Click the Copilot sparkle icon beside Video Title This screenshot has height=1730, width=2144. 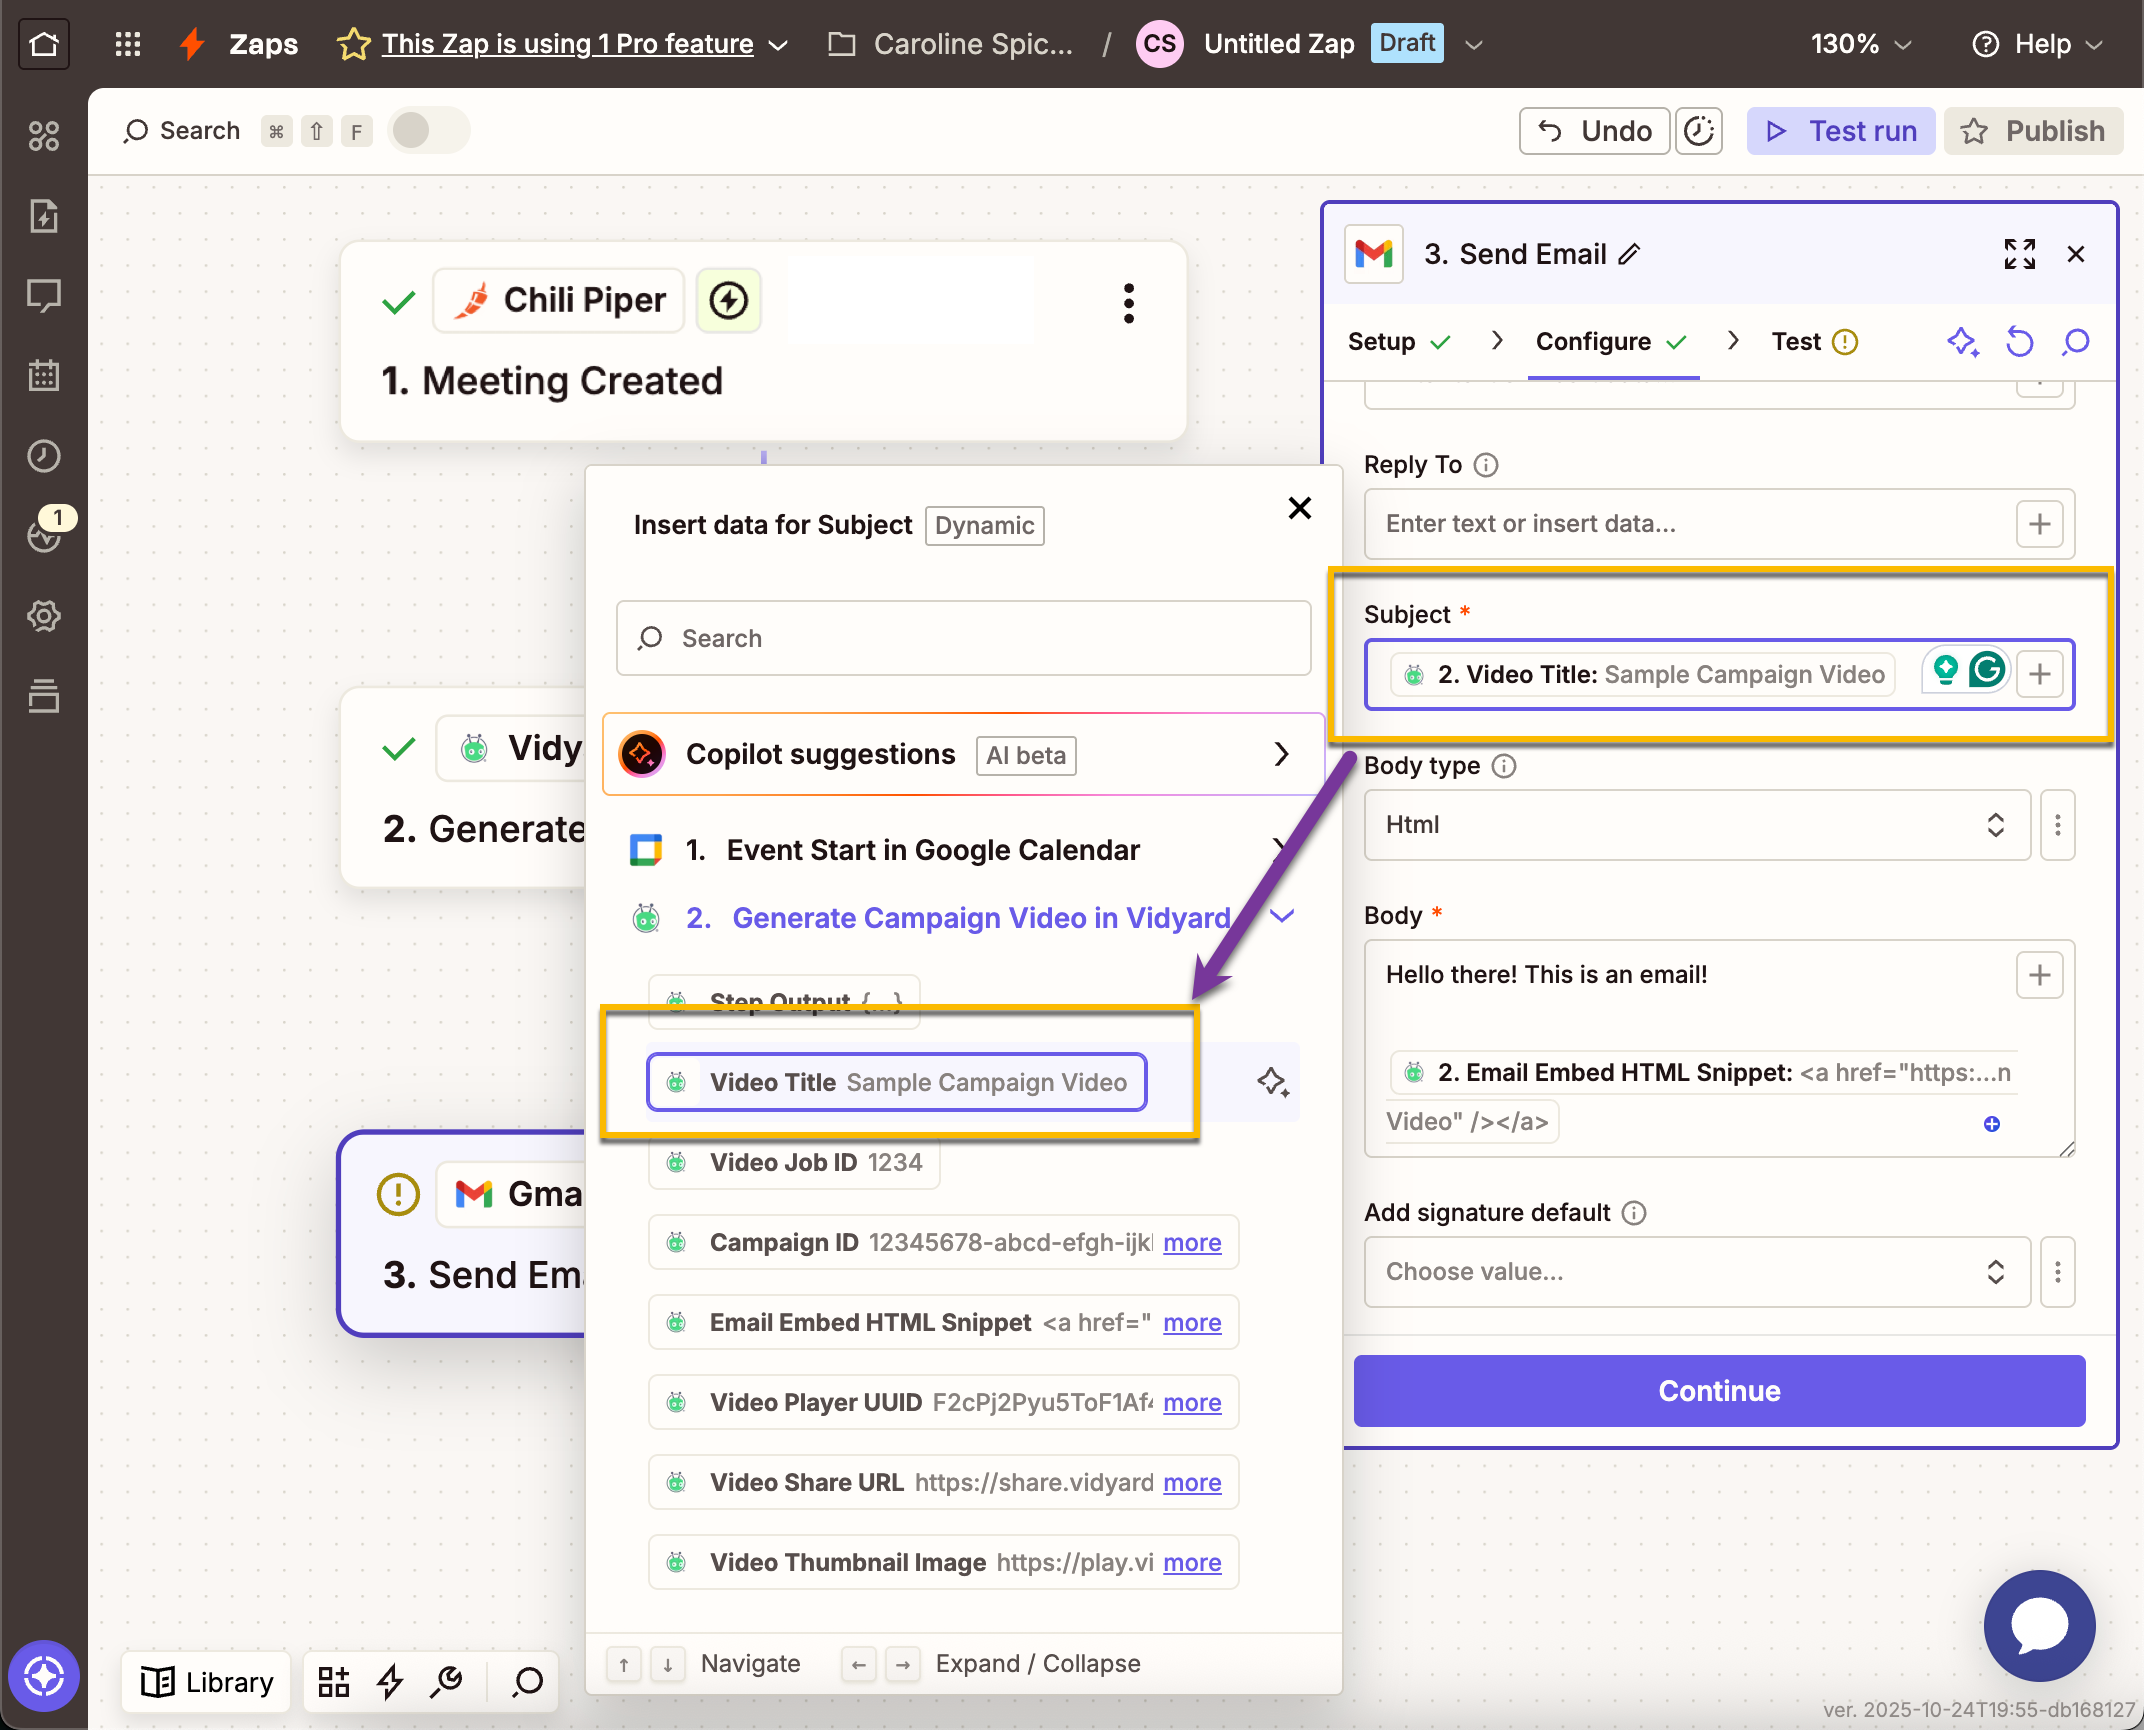click(1273, 1082)
